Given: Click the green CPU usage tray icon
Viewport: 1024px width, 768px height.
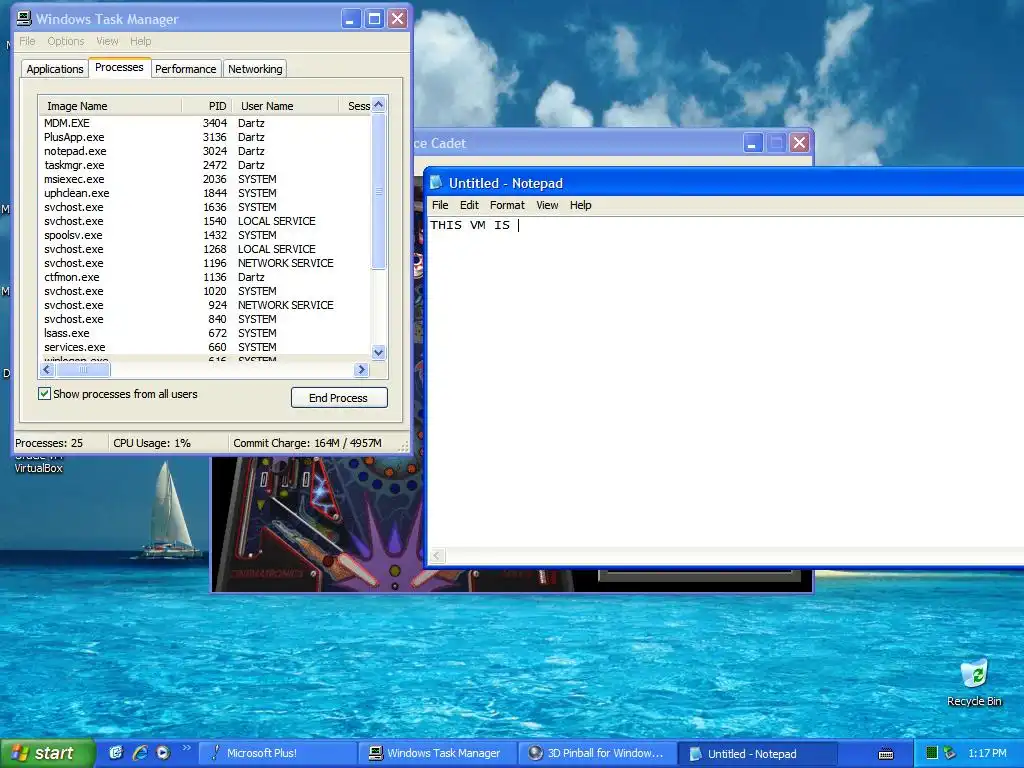Looking at the screenshot, I should pos(932,753).
